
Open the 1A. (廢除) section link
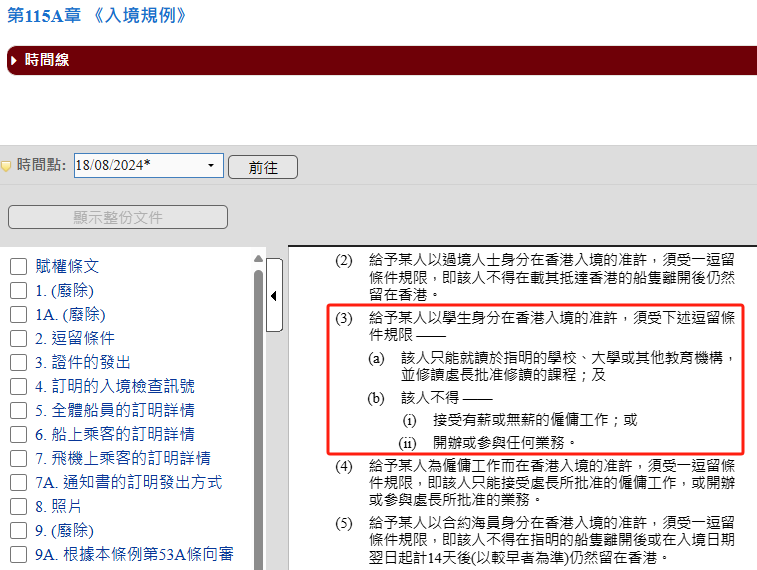(70, 315)
